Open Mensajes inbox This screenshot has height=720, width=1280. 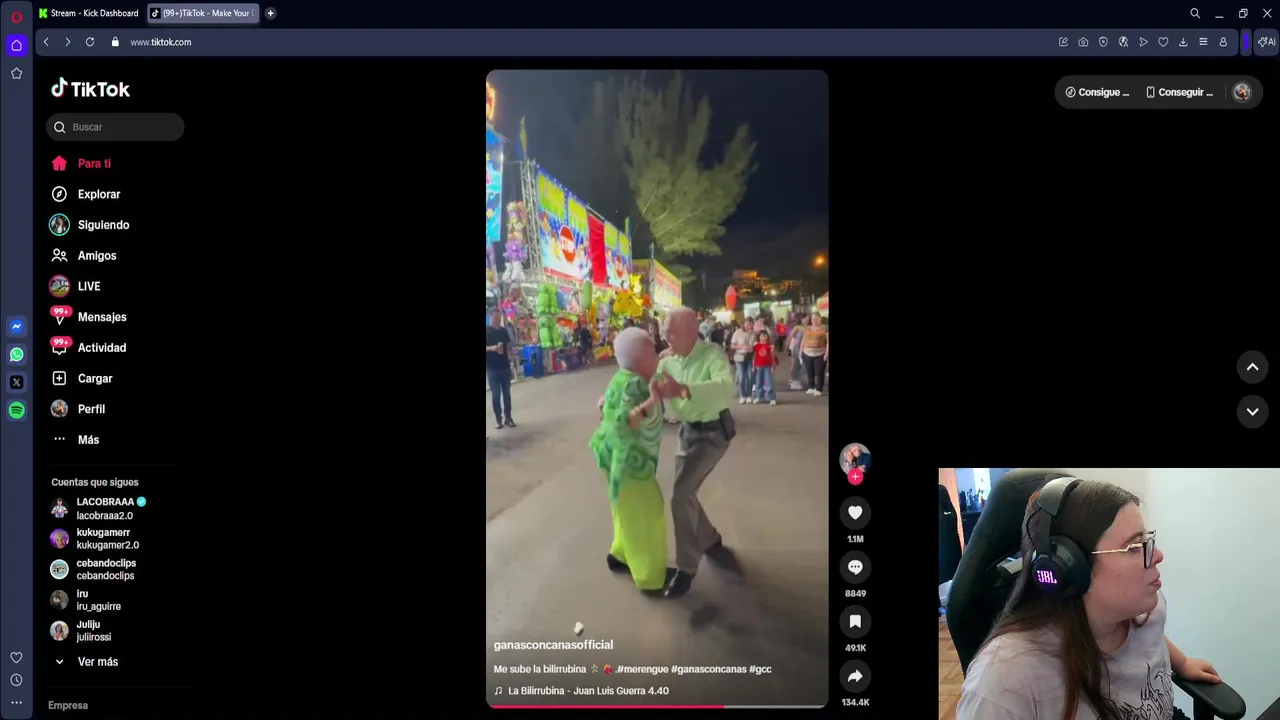(x=88, y=317)
